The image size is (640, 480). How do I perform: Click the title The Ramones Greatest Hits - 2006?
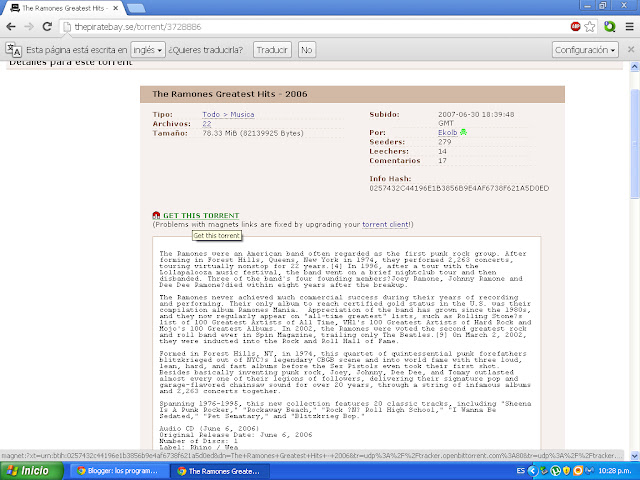click(230, 94)
